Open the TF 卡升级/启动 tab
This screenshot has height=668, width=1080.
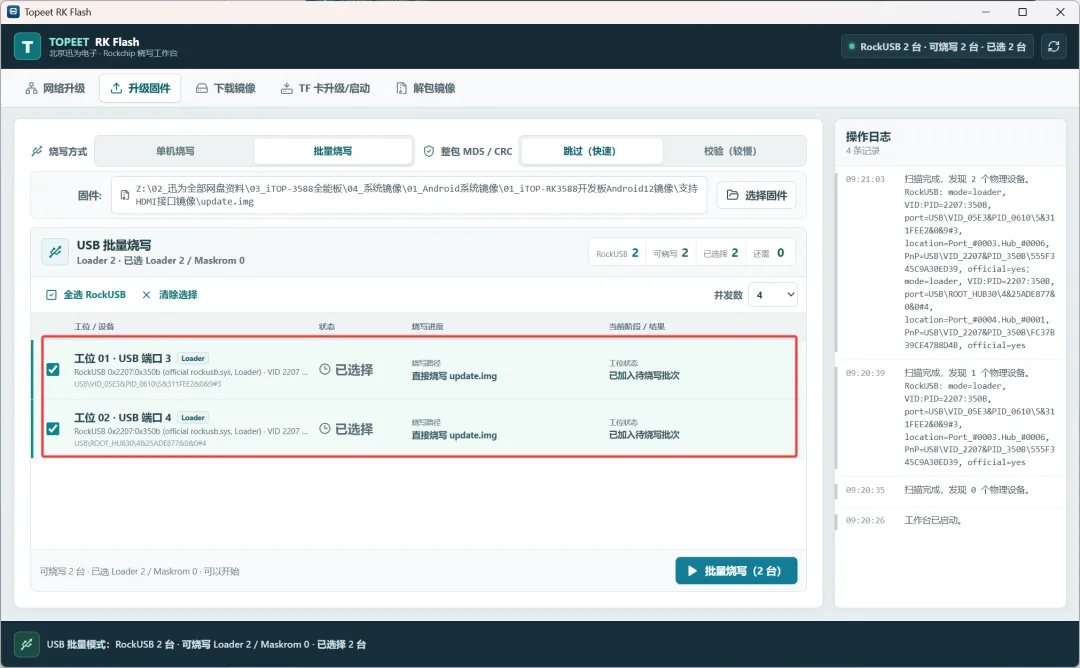pyautogui.click(x=326, y=88)
